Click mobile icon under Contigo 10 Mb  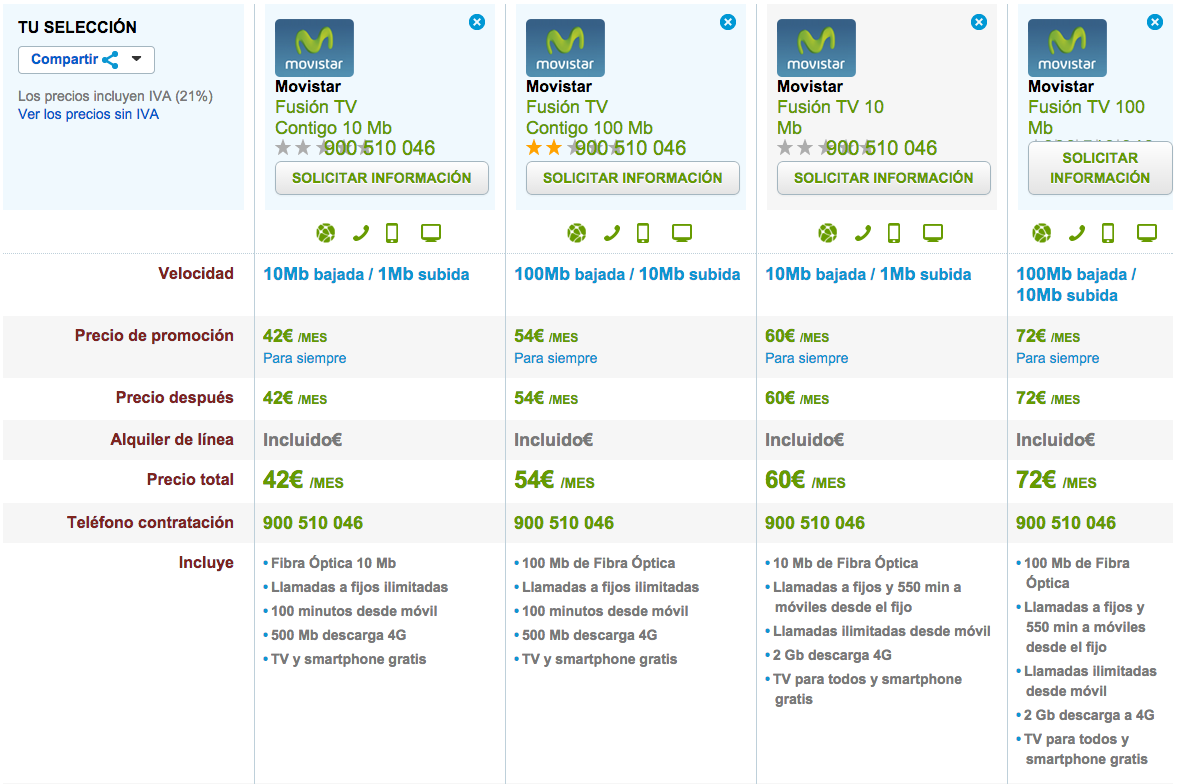392,234
